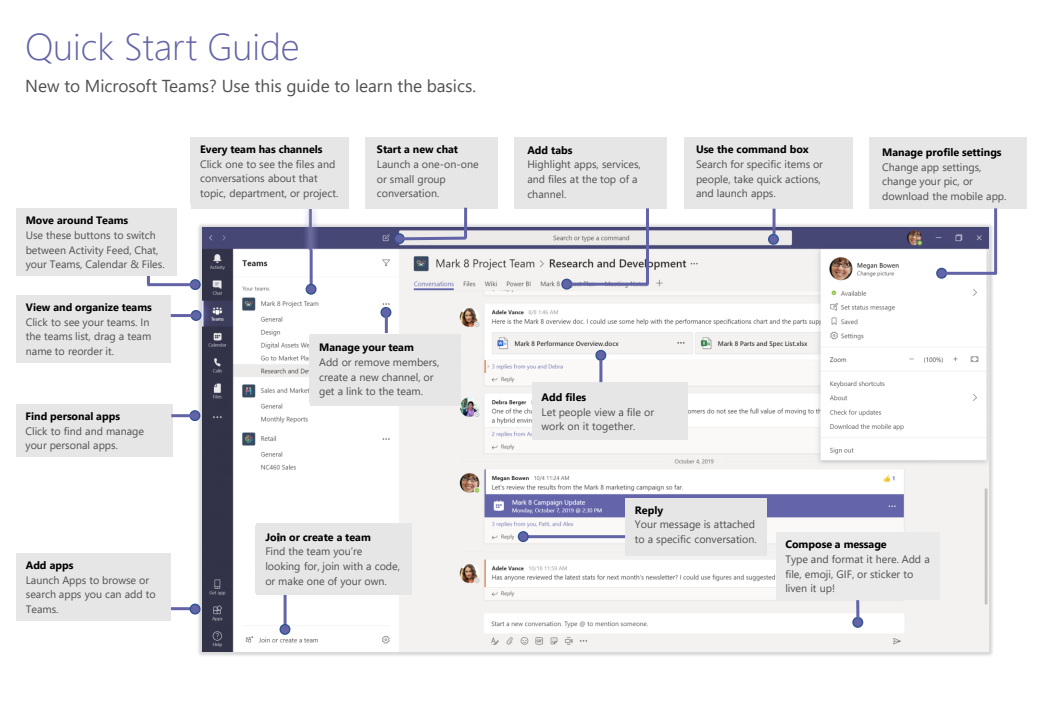Filter the teams list
The width and height of the screenshot is (1051, 712).
pos(386,263)
